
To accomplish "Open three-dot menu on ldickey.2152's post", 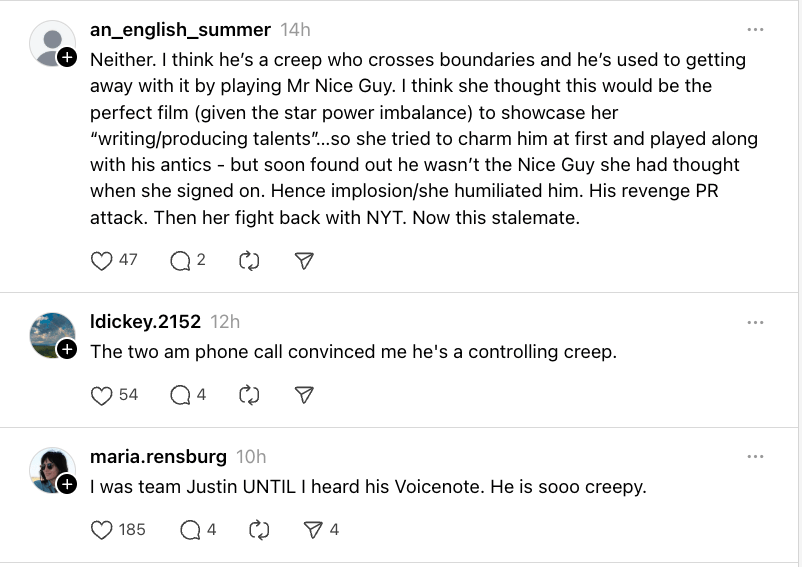I will (755, 322).
